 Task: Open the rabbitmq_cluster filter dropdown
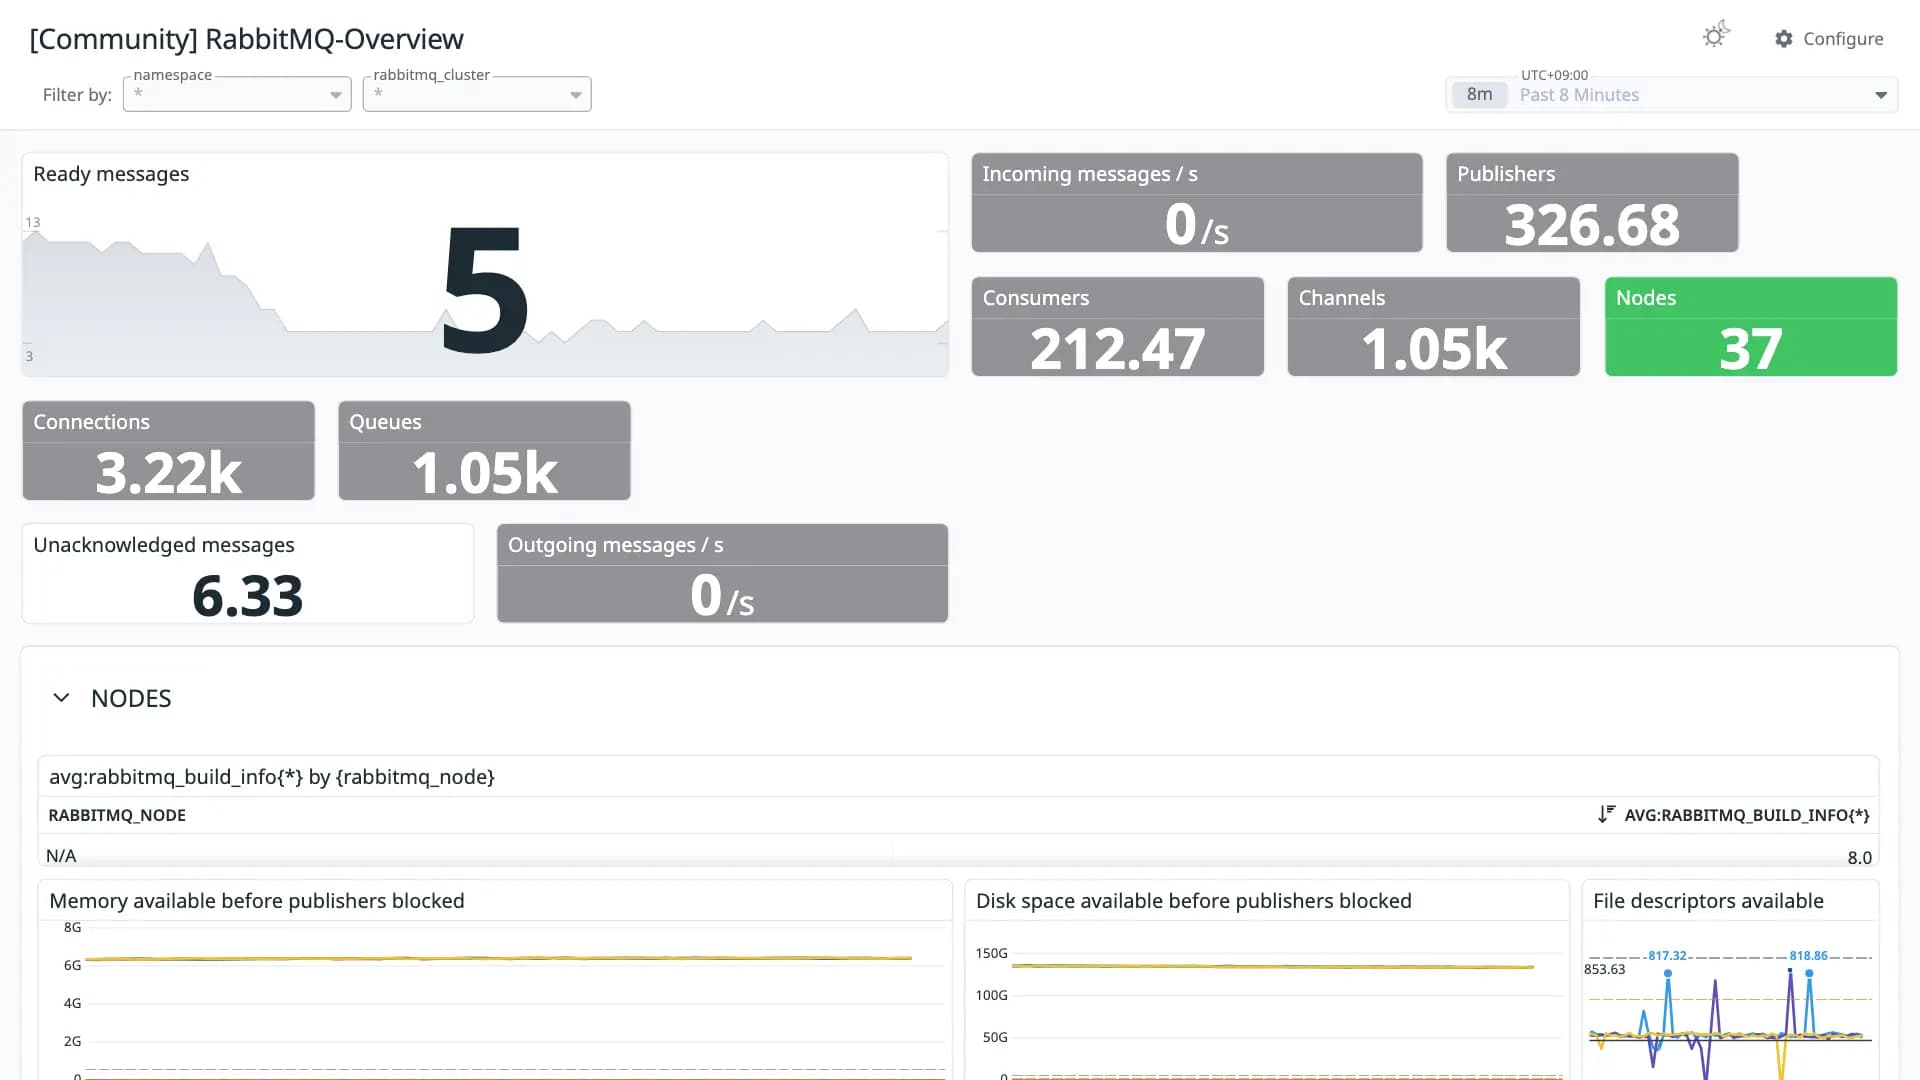tap(477, 94)
